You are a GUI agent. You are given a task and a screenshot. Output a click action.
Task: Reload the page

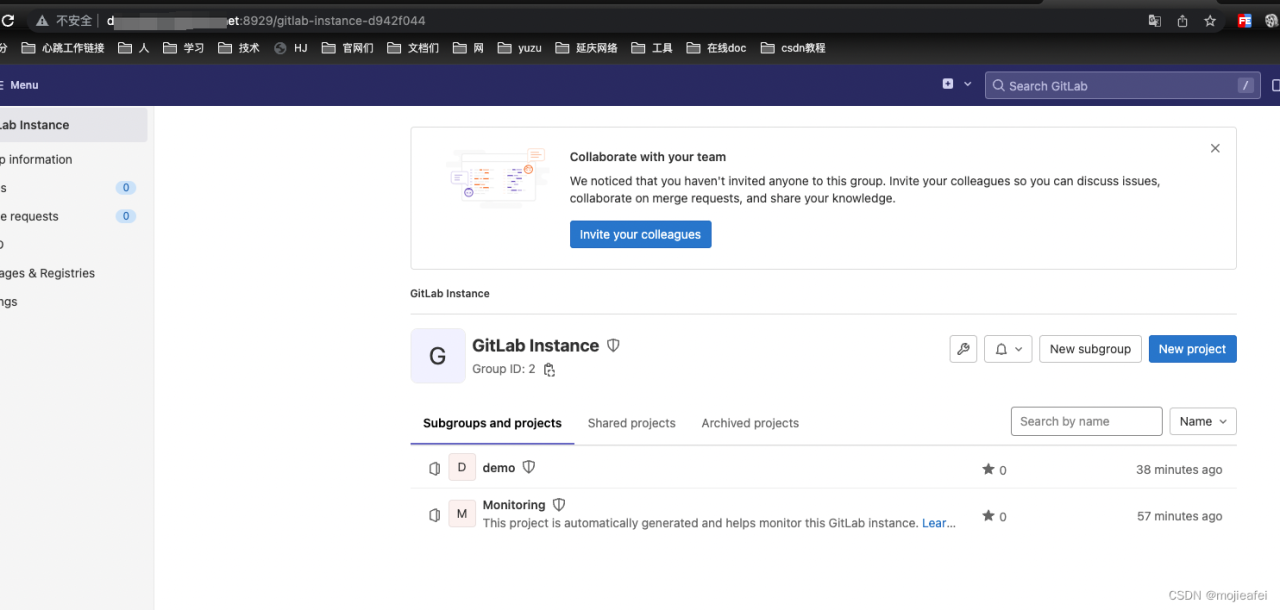[x=7, y=20]
